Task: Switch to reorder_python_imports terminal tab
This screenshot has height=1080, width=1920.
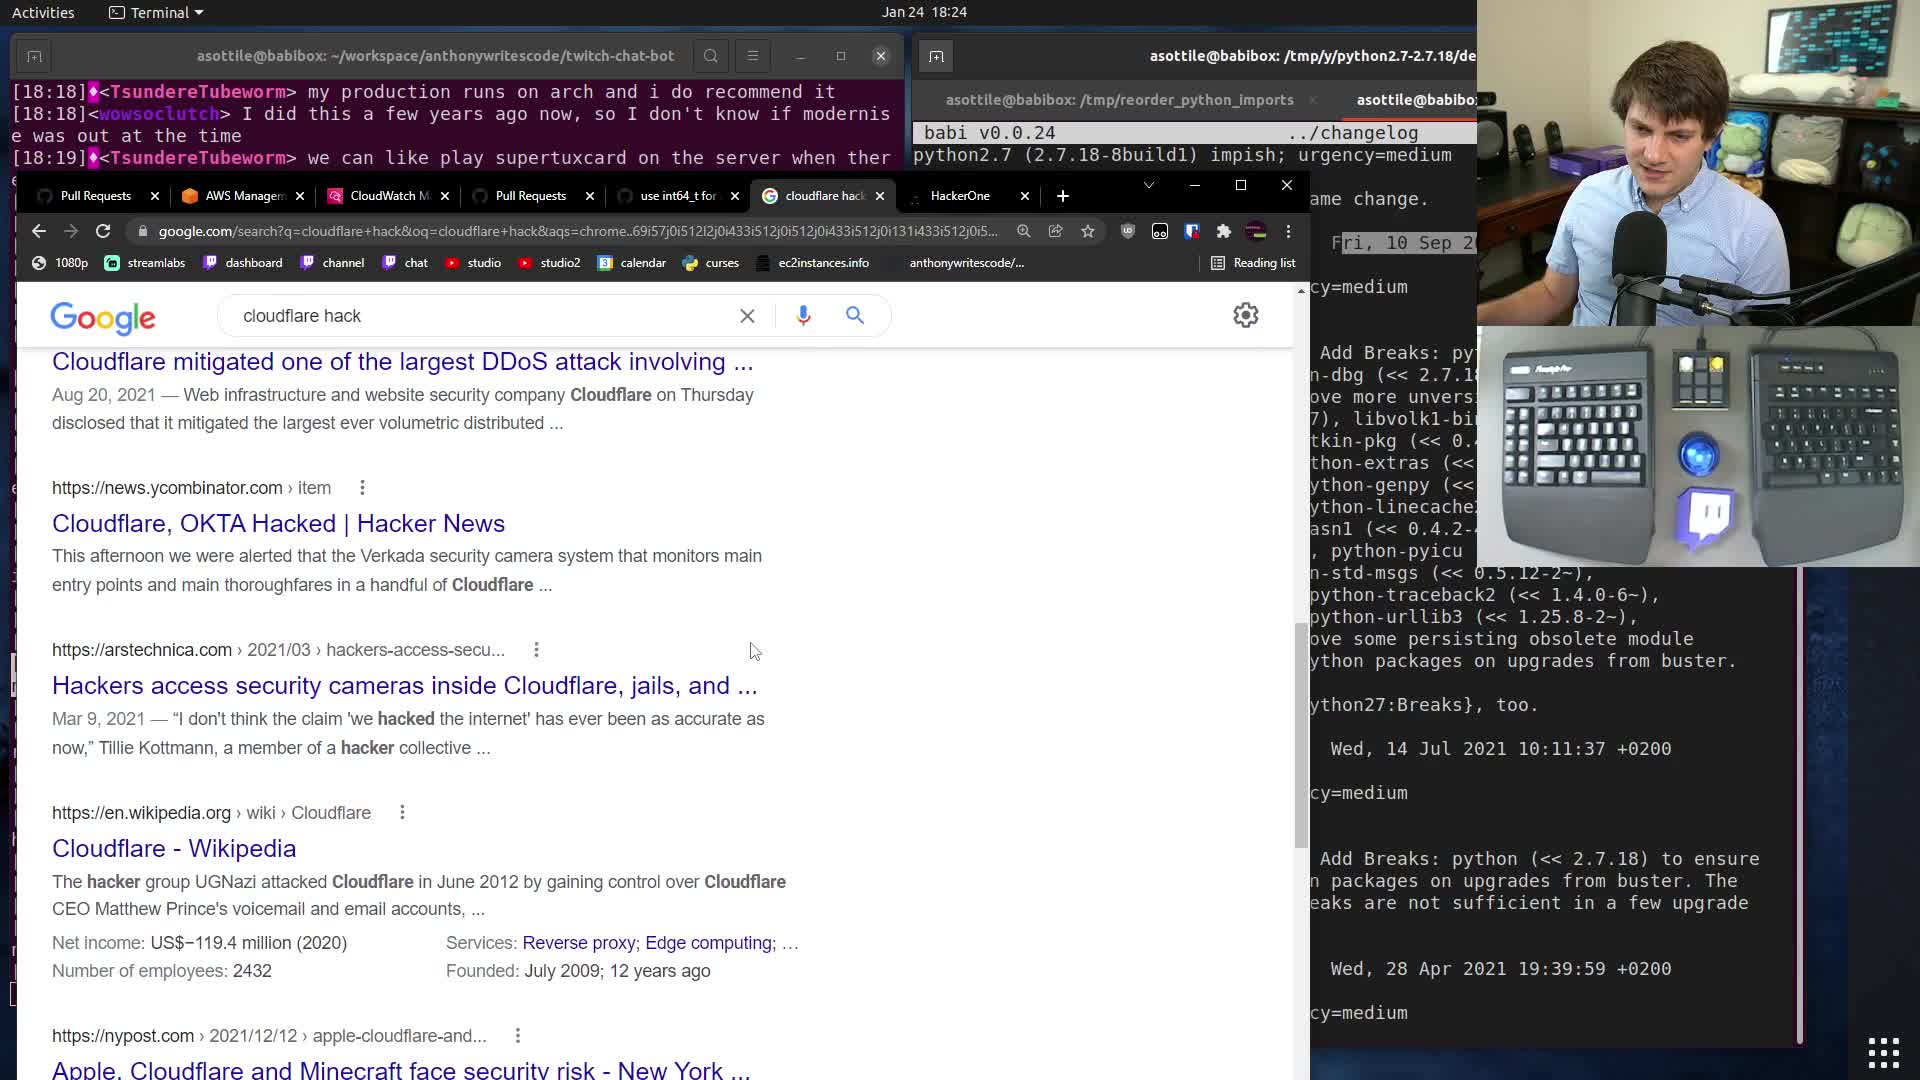Action: pyautogui.click(x=1119, y=100)
